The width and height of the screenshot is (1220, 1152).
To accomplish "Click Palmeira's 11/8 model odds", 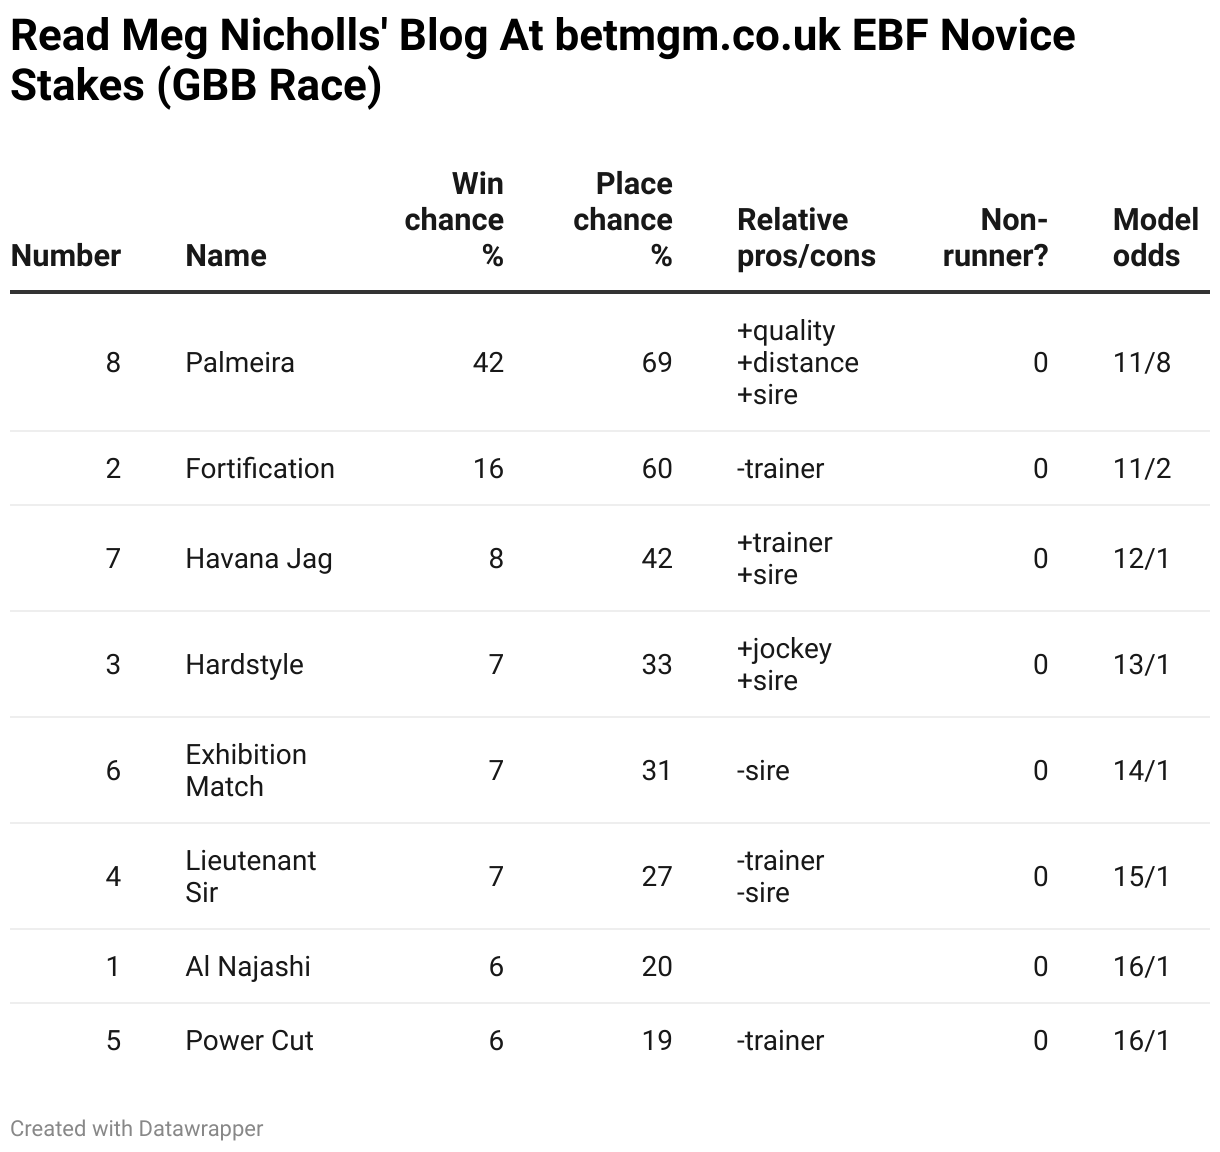I will point(1141,362).
